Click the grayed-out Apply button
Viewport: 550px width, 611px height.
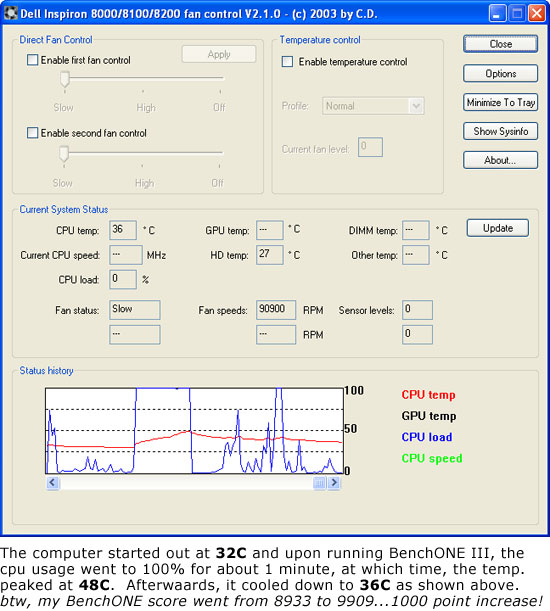219,54
